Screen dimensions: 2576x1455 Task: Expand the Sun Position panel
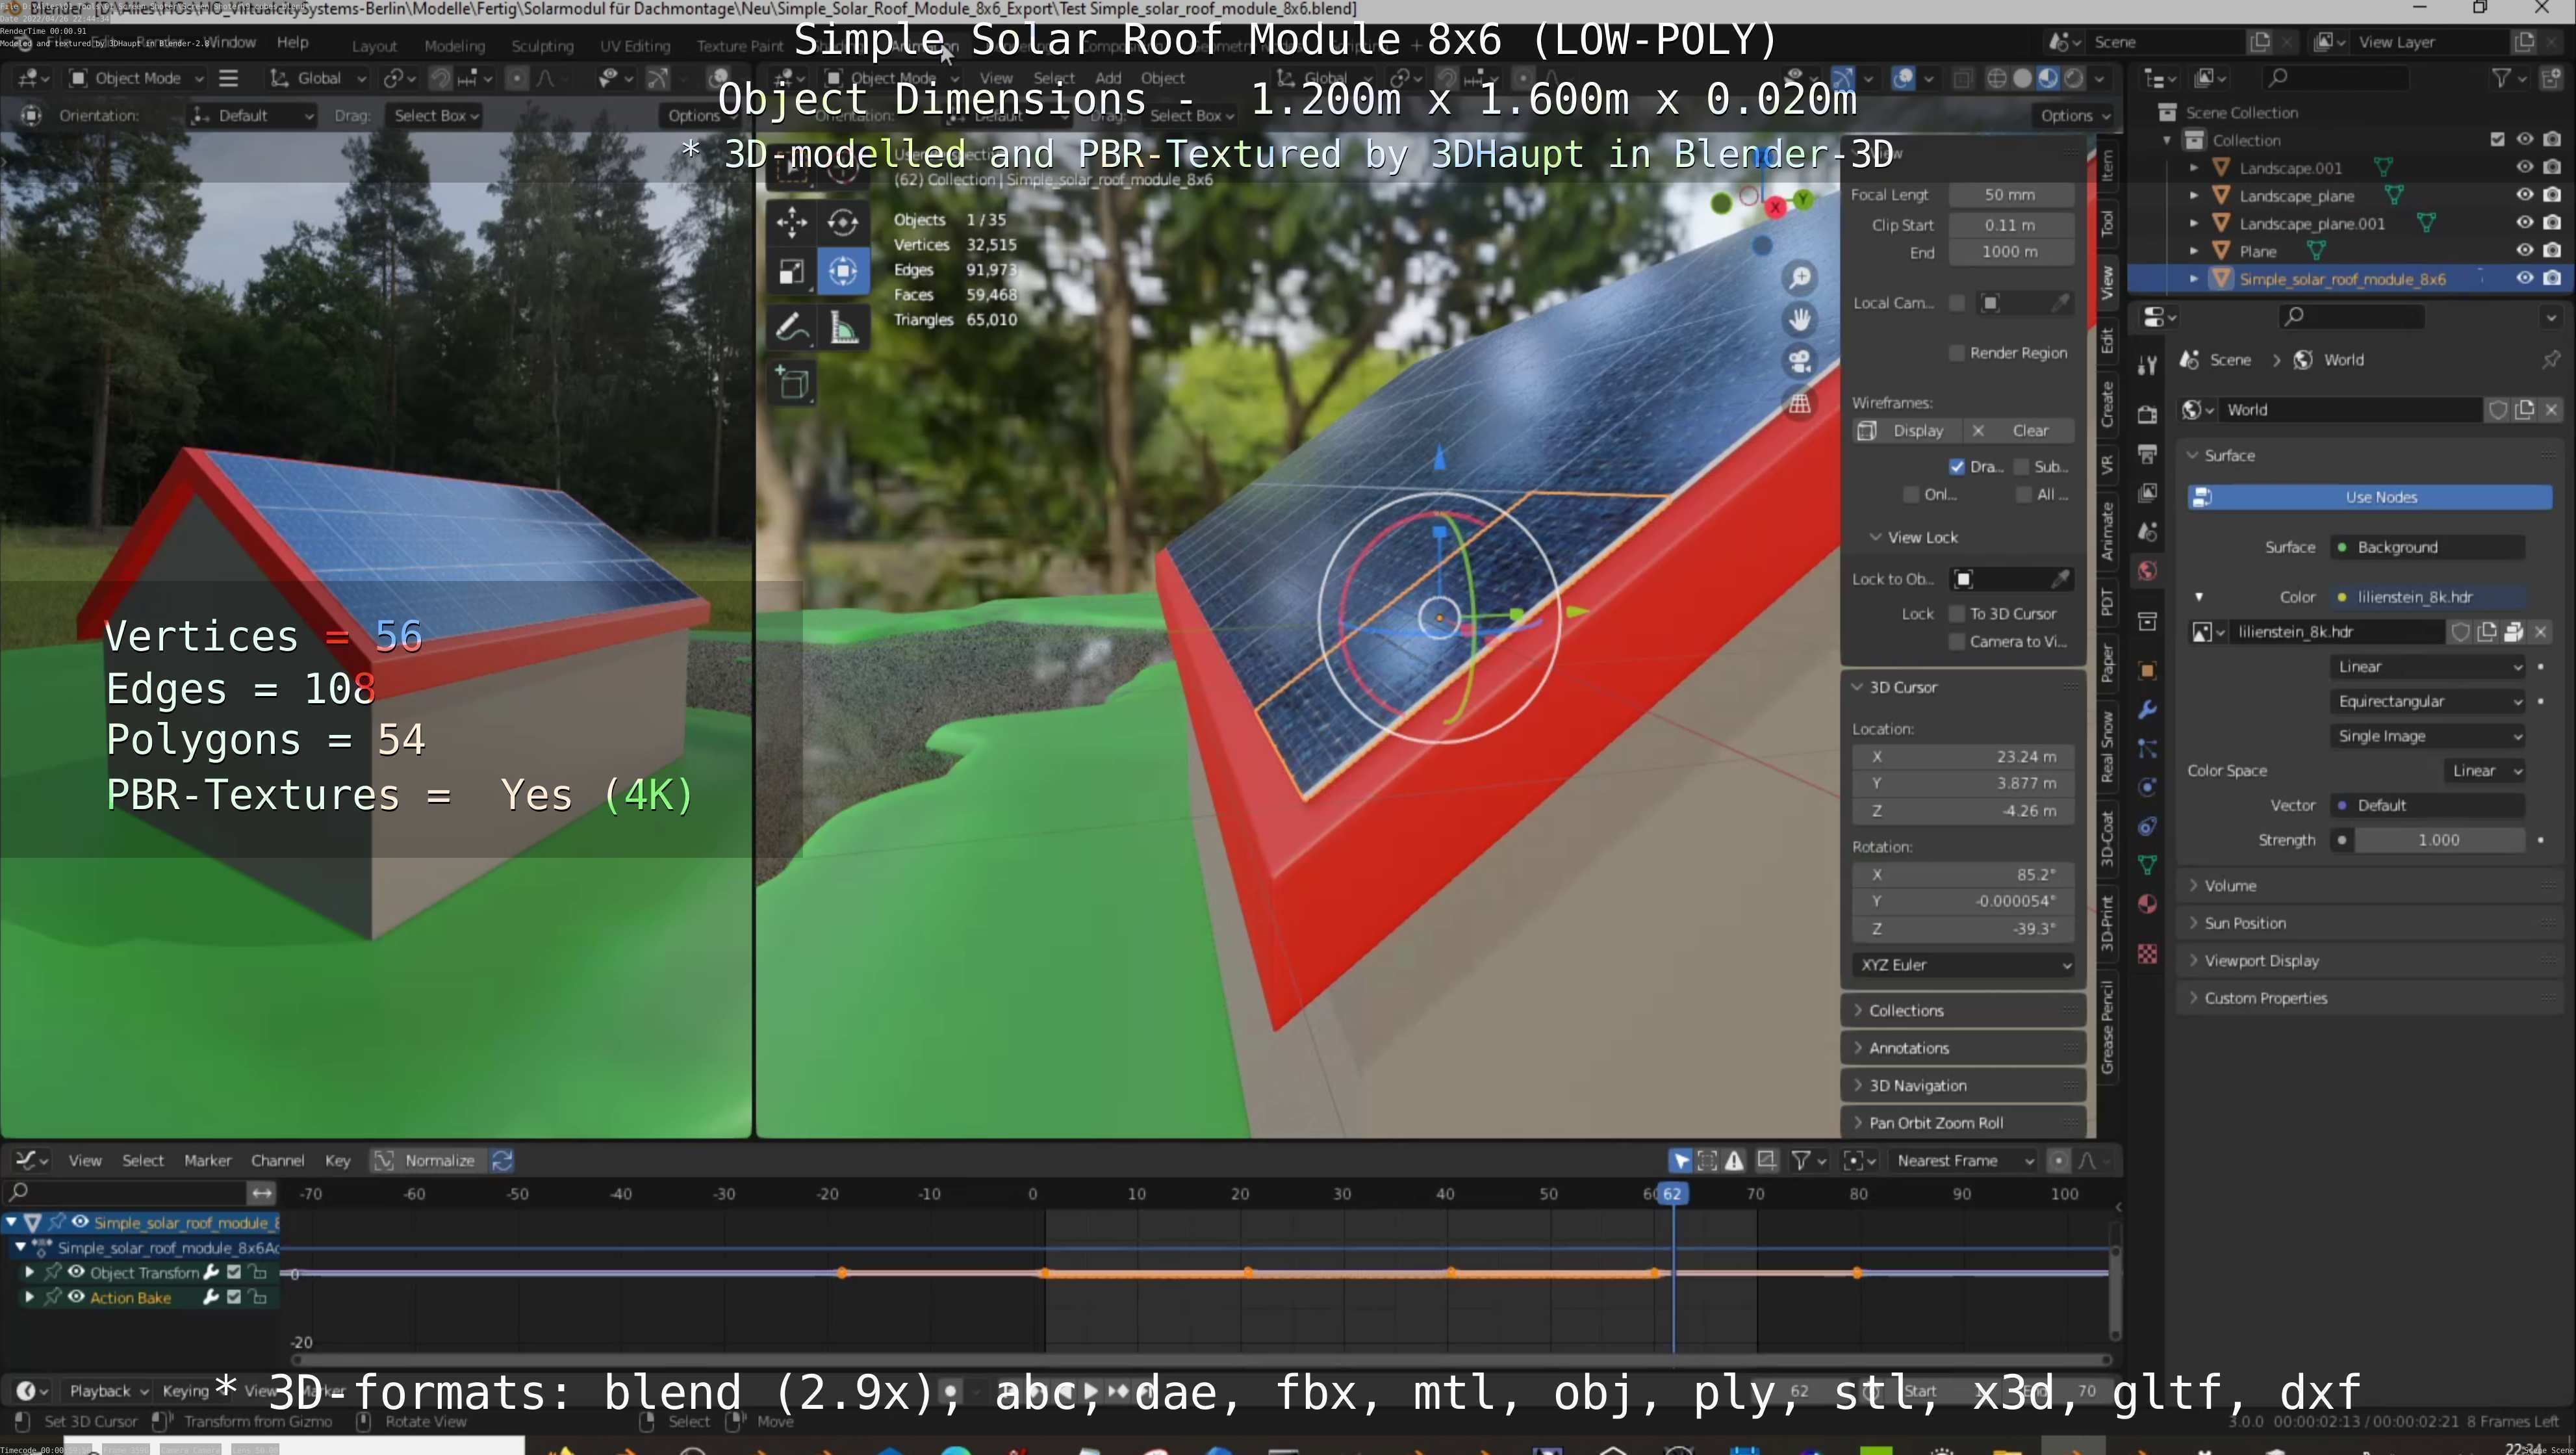point(2244,923)
